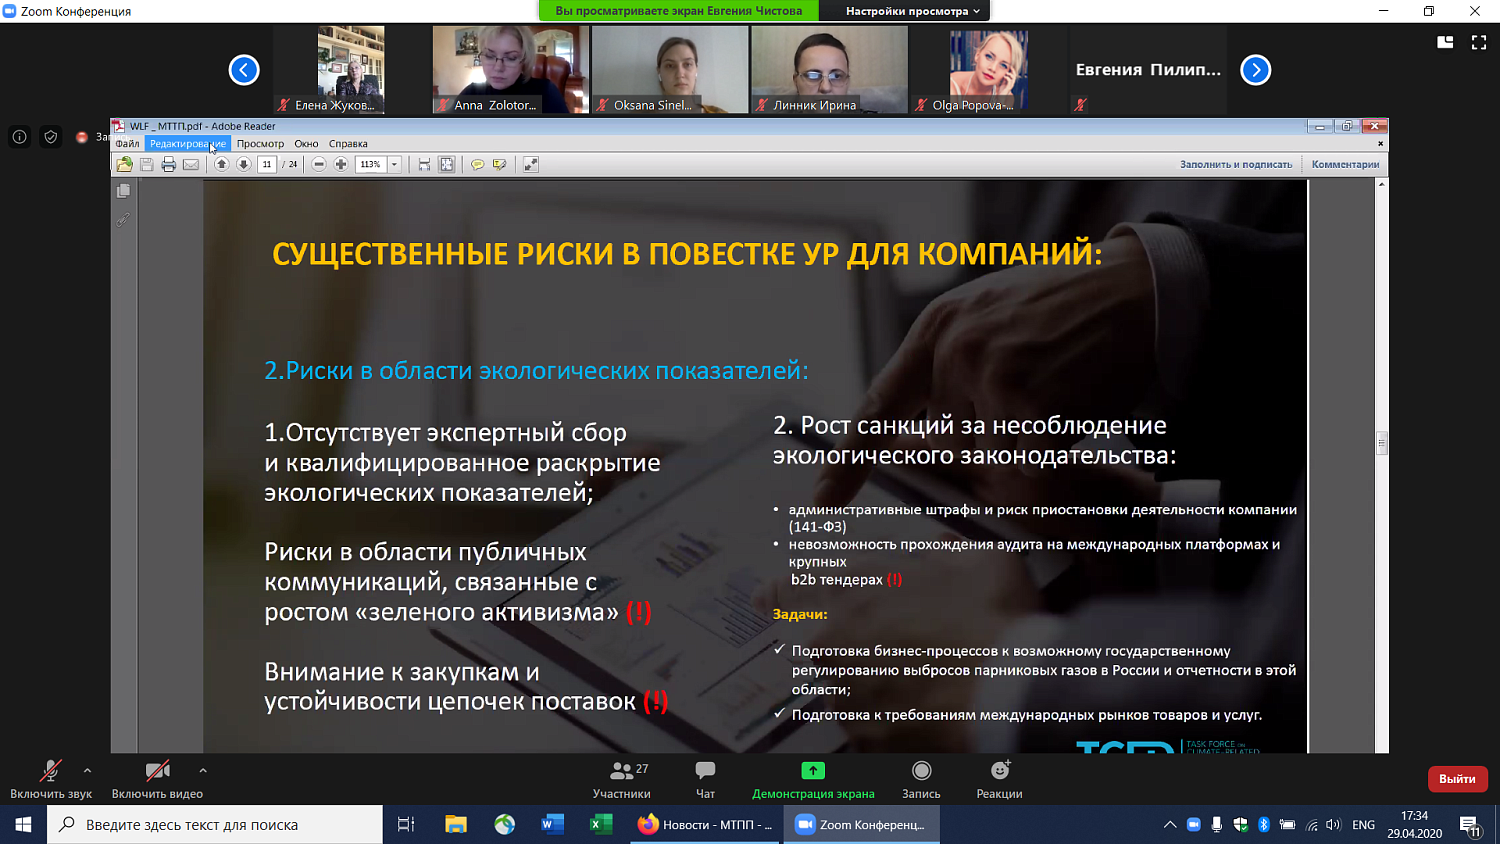
Task: Start recording with Запись button
Action: click(x=921, y=780)
